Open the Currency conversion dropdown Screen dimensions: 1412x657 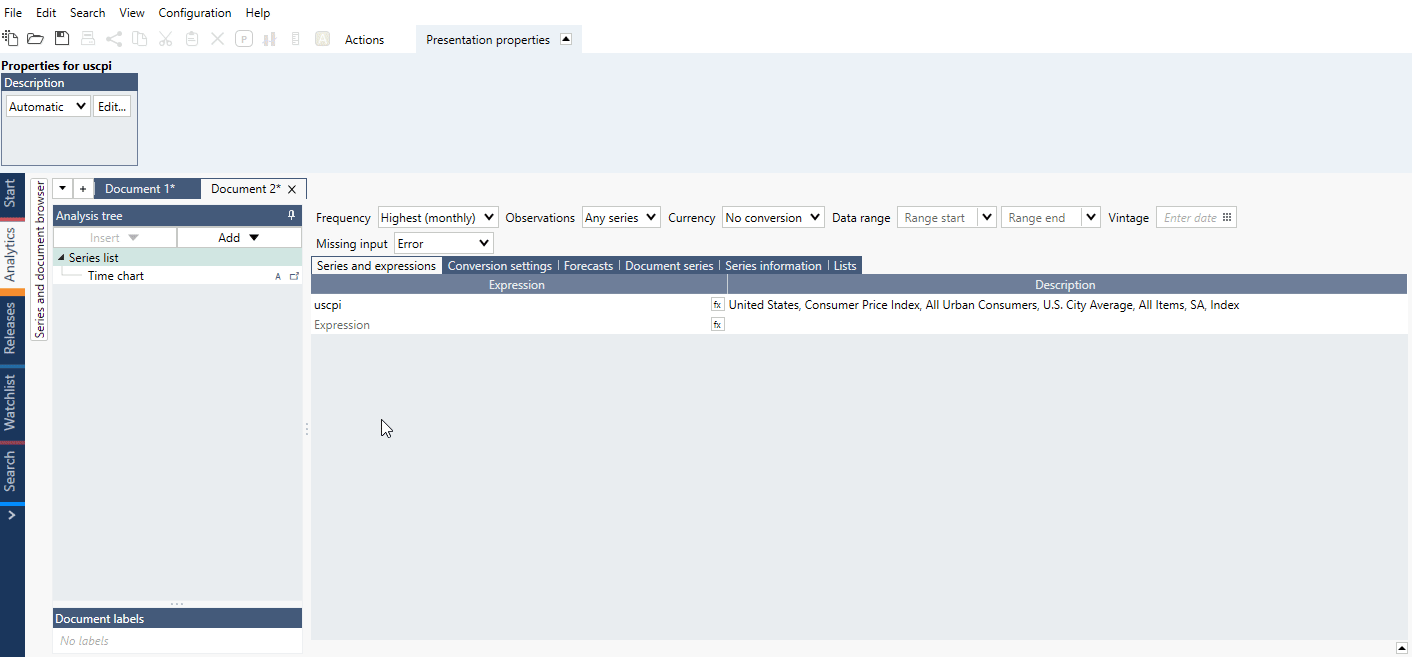tap(773, 217)
